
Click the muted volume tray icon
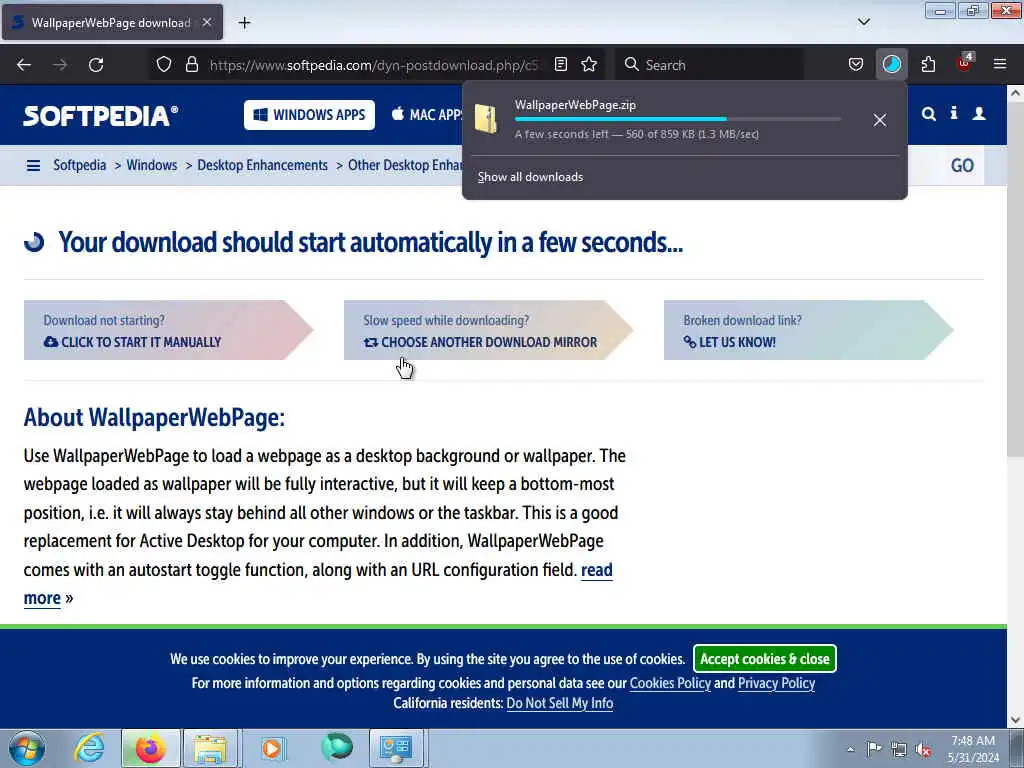click(923, 749)
